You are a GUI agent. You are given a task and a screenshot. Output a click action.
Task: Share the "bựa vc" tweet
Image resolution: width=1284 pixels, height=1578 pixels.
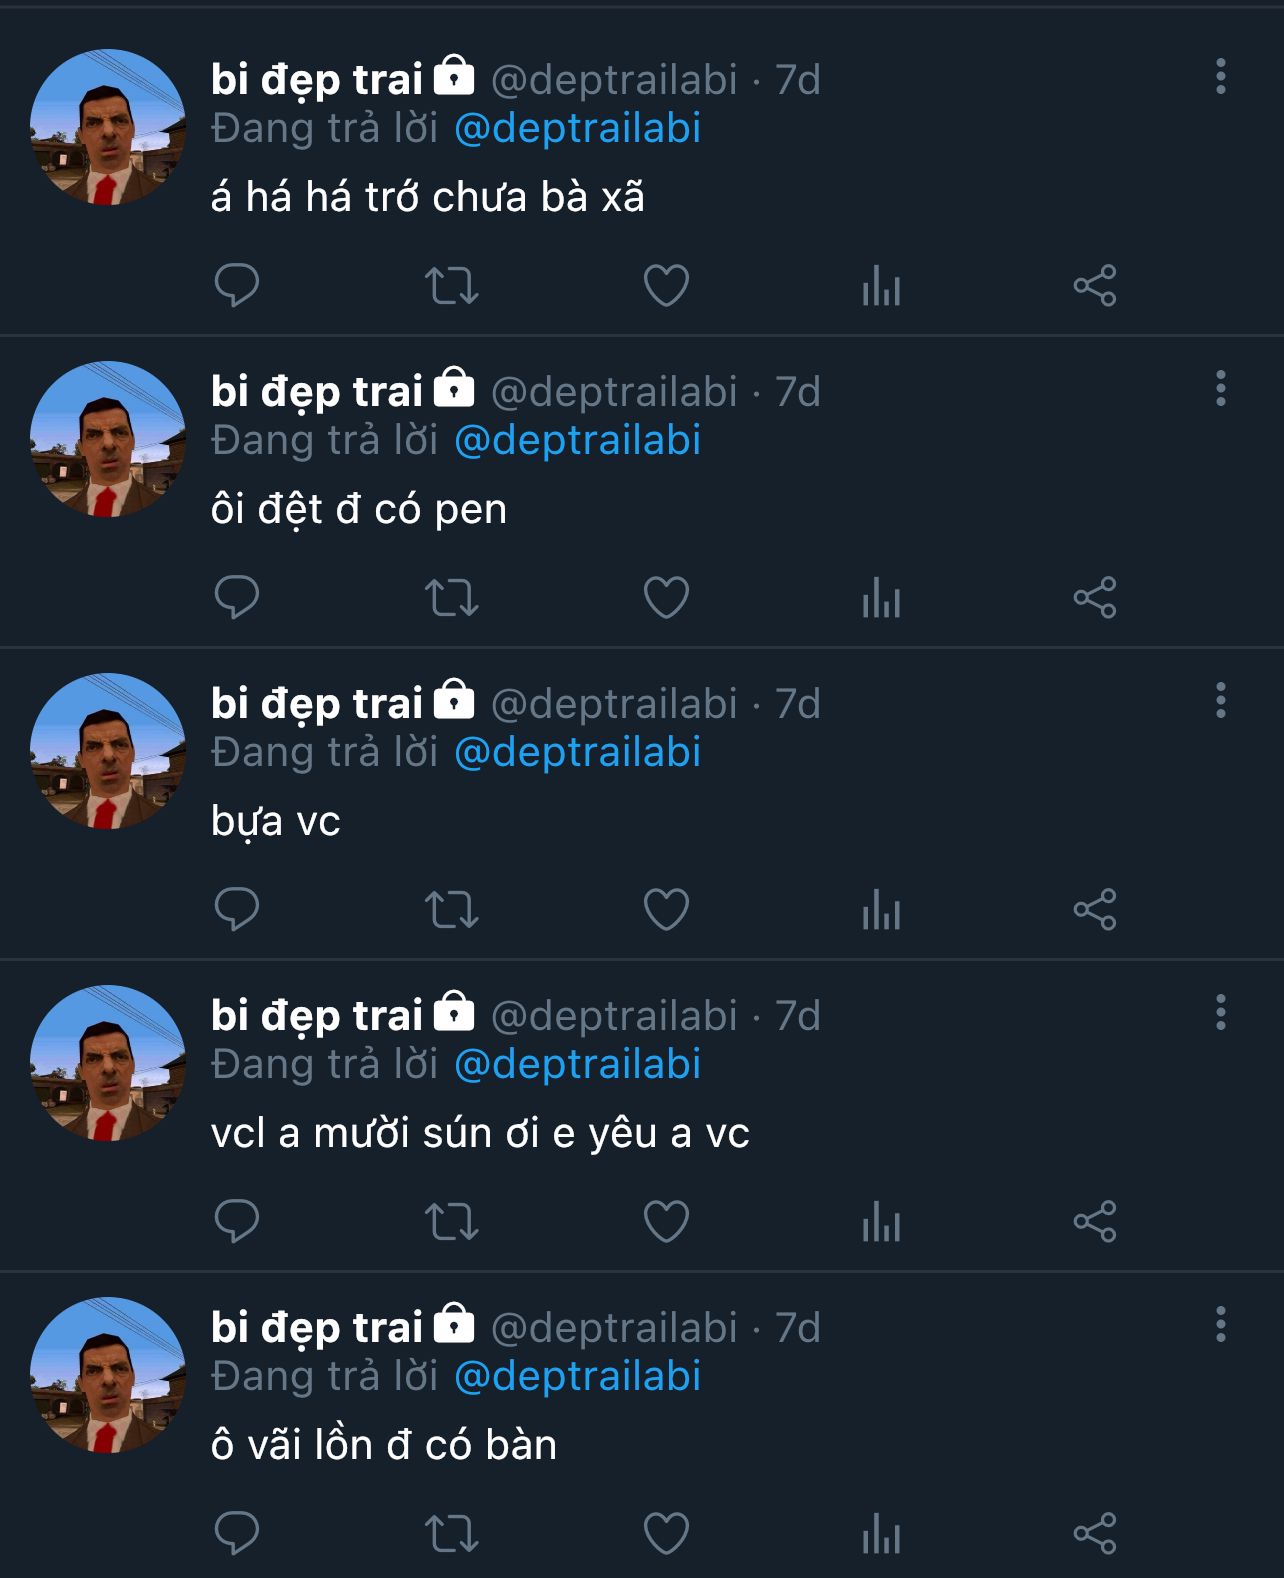coord(1095,910)
